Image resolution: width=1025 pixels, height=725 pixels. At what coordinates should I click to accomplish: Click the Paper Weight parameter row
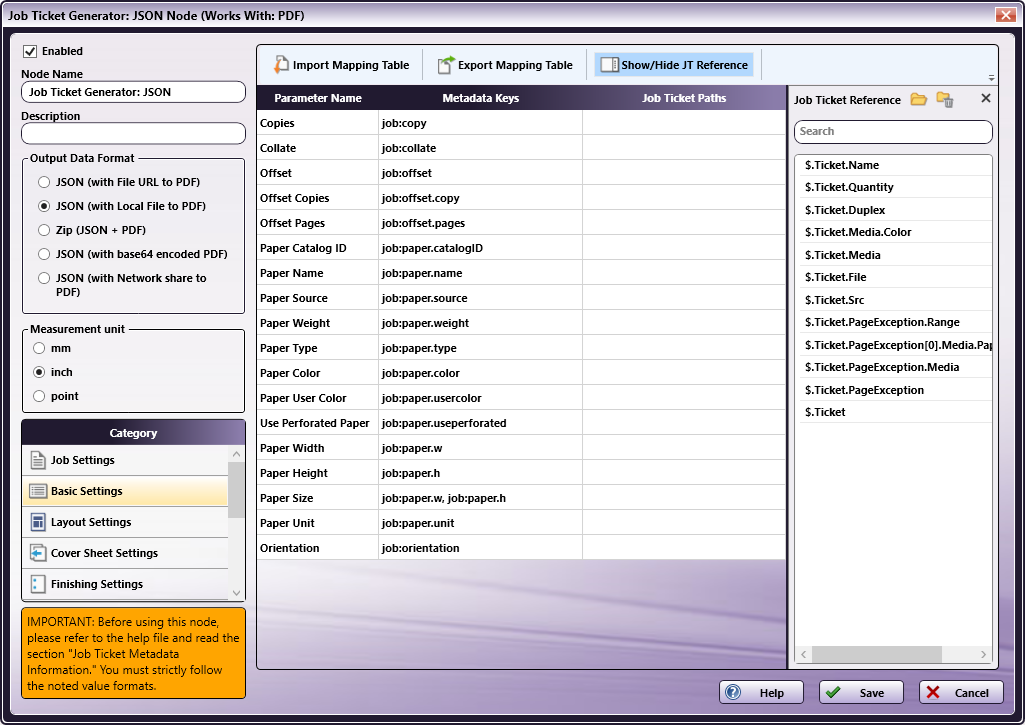tap(318, 323)
